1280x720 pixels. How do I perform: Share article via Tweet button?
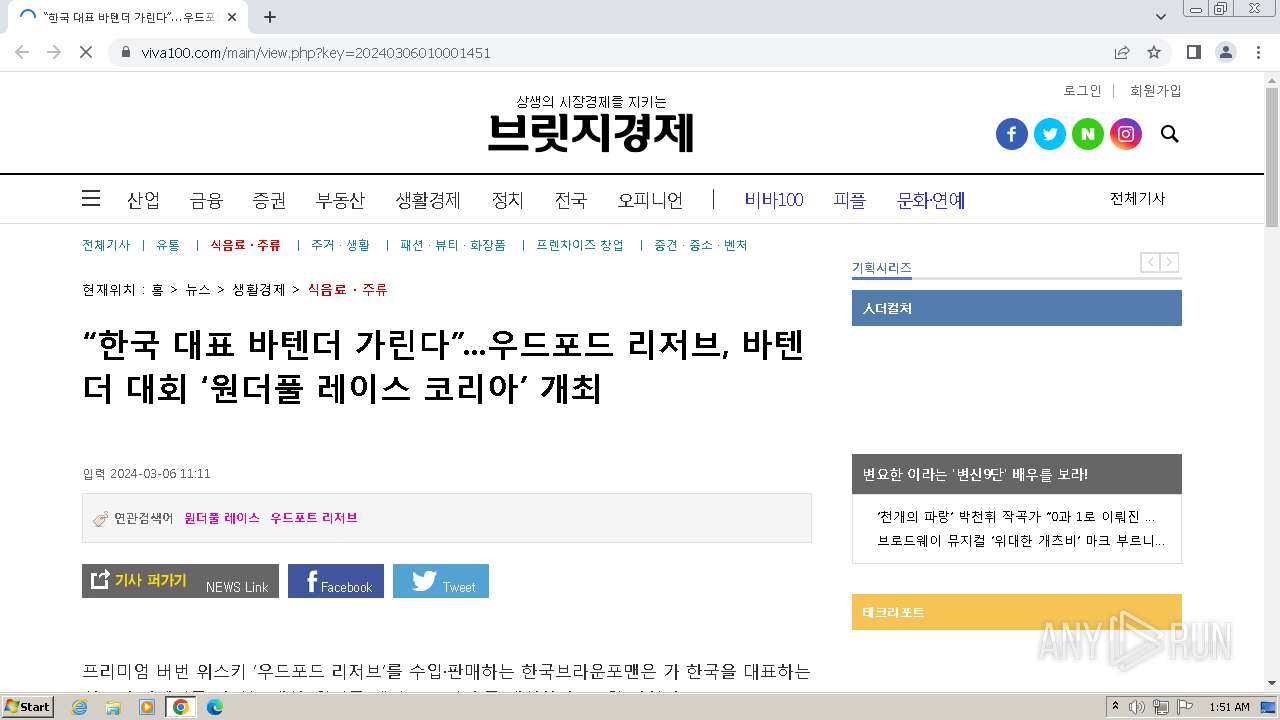click(441, 581)
